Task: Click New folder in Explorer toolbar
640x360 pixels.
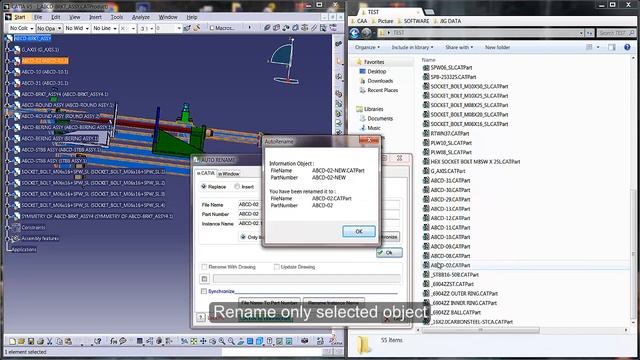Action: click(497, 47)
